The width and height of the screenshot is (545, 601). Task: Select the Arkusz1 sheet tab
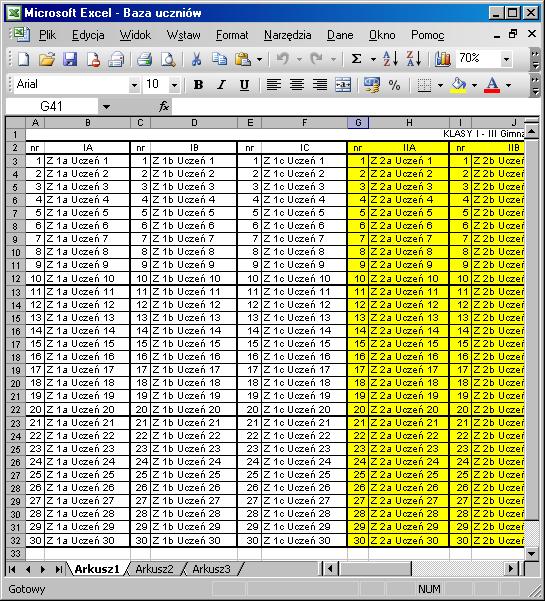97,569
